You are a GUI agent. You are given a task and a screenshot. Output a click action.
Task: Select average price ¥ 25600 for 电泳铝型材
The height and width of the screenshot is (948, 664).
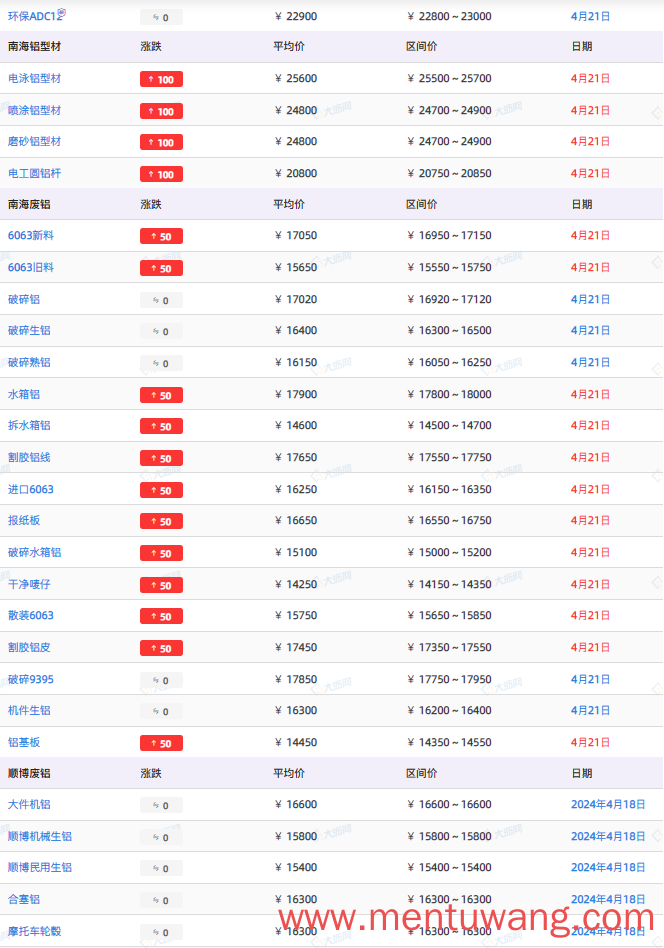[x=296, y=79]
